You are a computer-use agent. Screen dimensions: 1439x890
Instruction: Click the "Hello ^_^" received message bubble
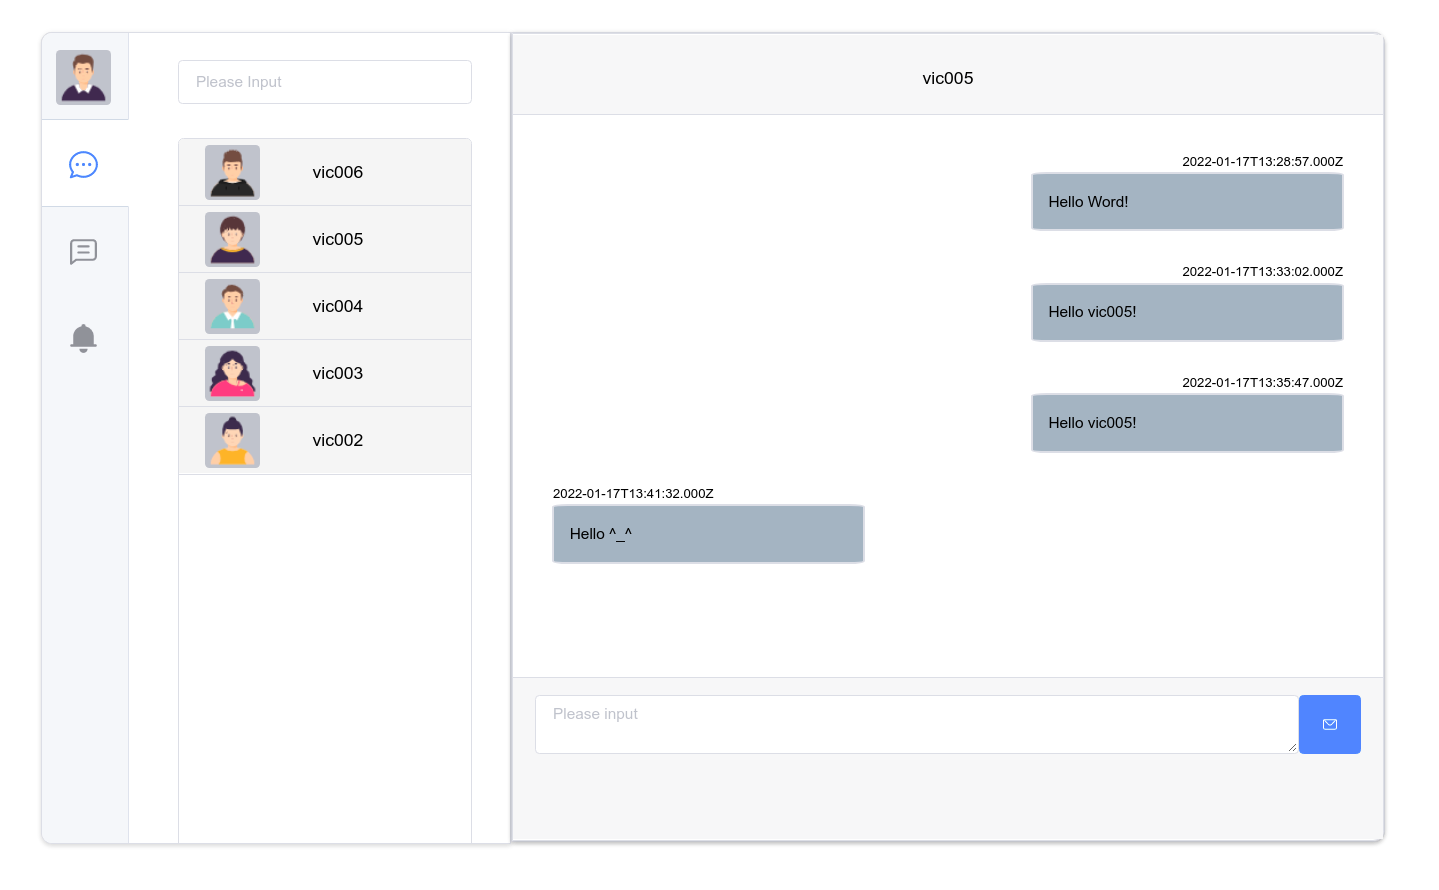pyautogui.click(x=708, y=534)
